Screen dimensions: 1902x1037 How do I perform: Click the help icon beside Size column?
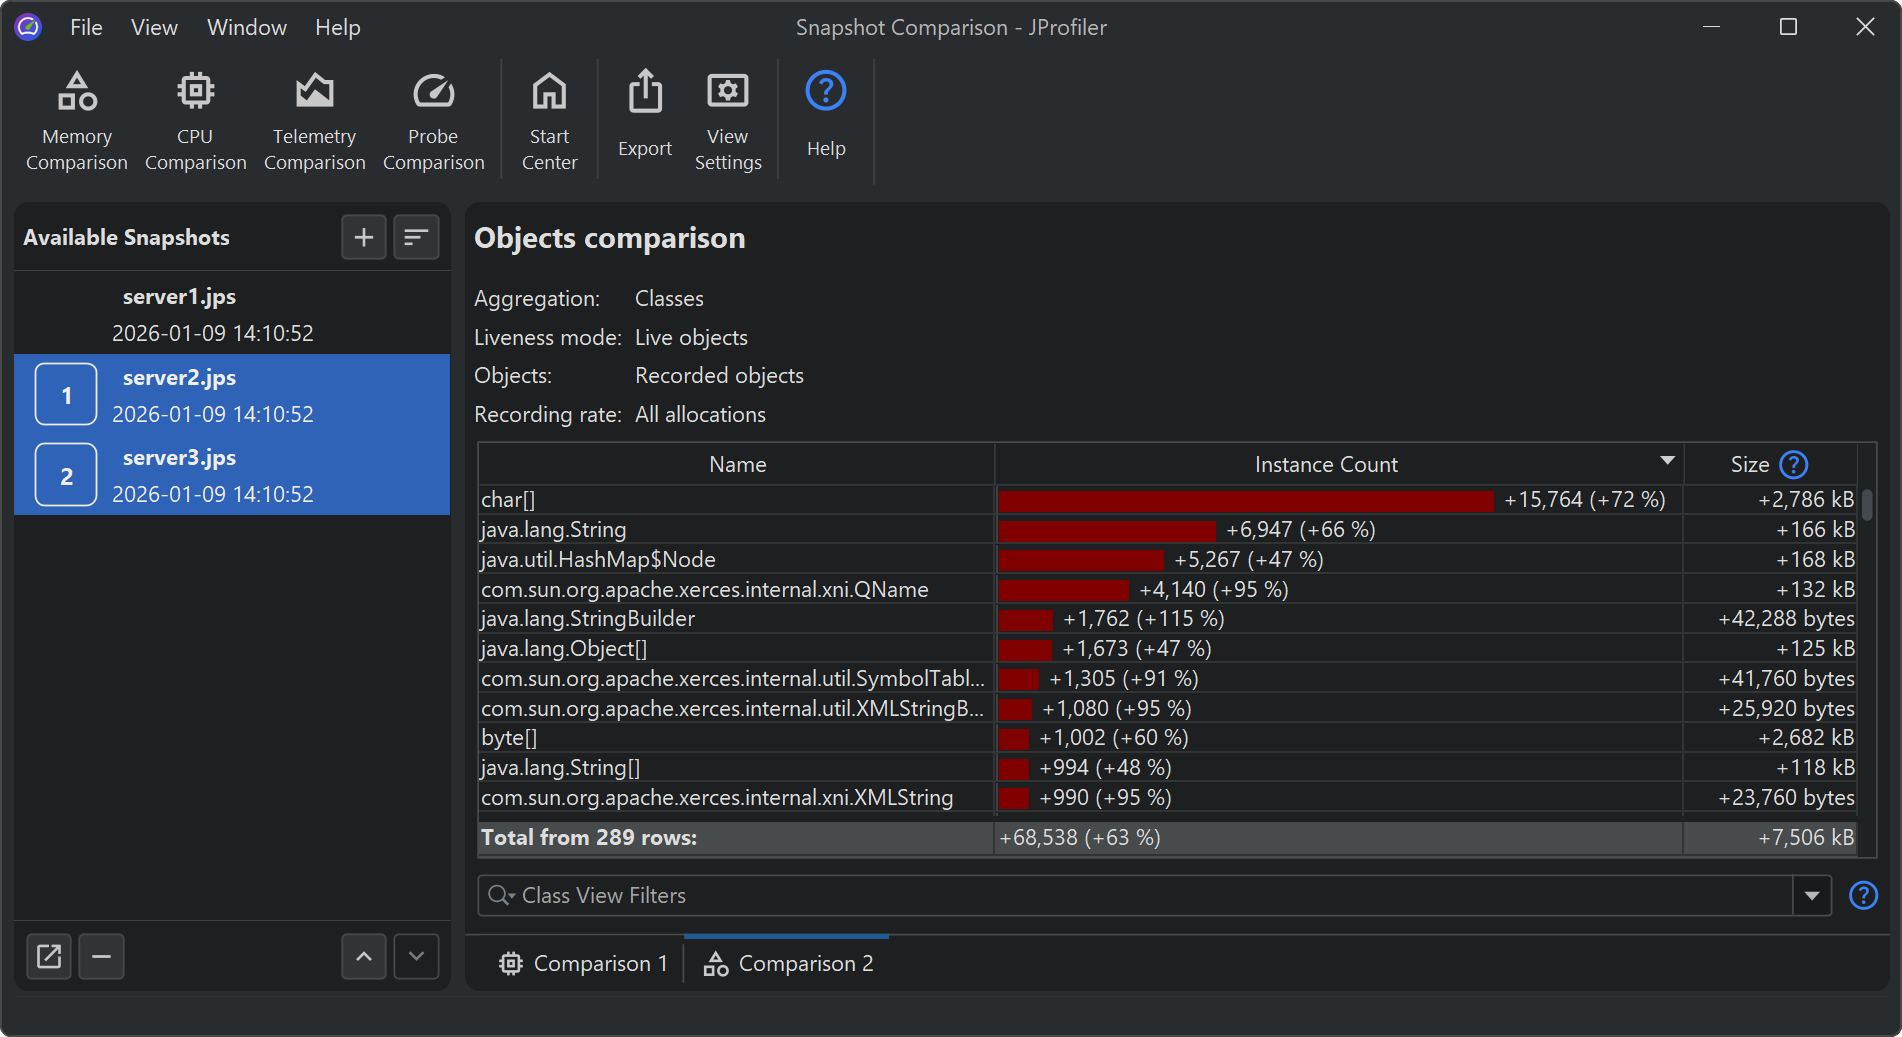(x=1794, y=465)
